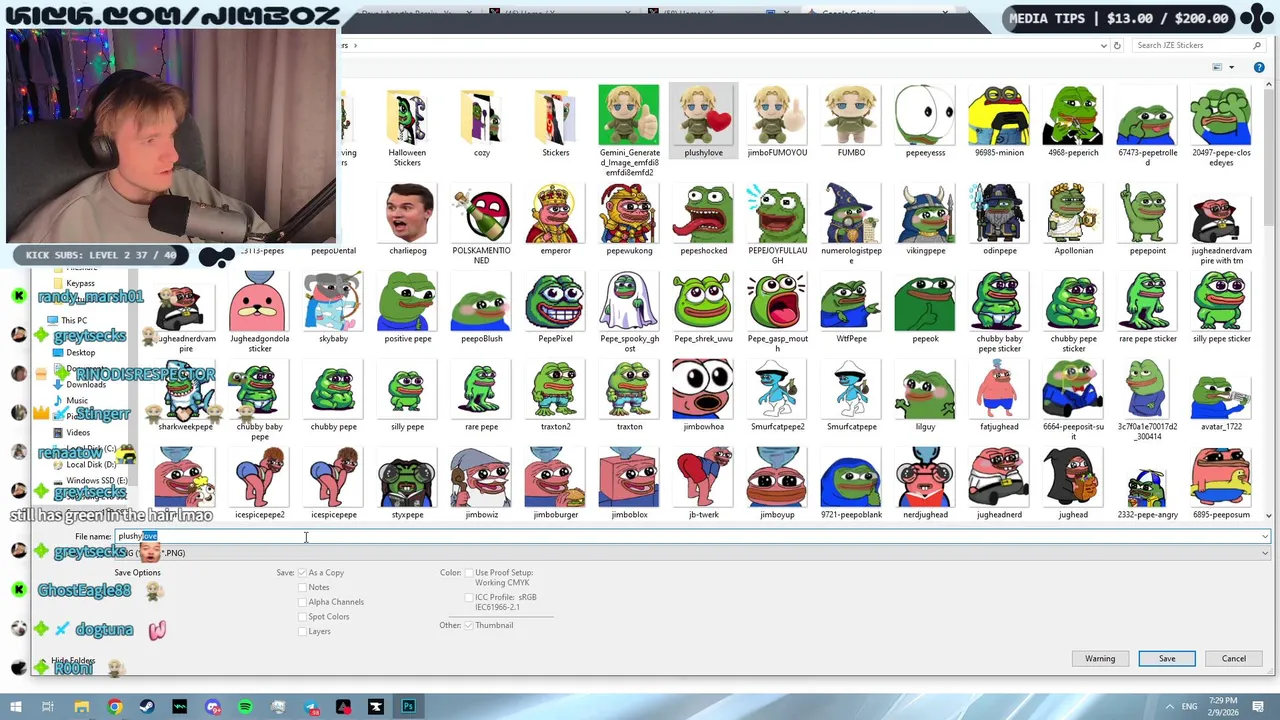Toggle the Thumbnail checkbox
This screenshot has width=1280, height=720.
click(468, 625)
